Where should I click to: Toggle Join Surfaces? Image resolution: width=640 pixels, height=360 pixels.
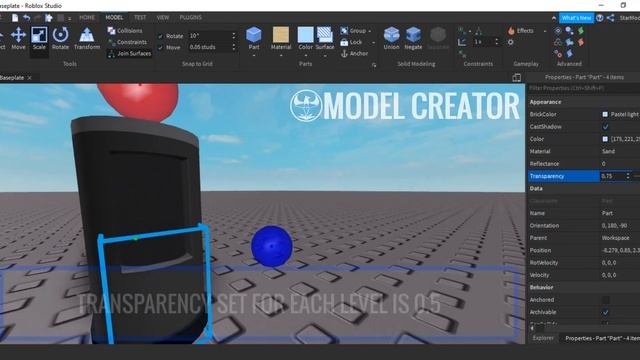click(129, 53)
